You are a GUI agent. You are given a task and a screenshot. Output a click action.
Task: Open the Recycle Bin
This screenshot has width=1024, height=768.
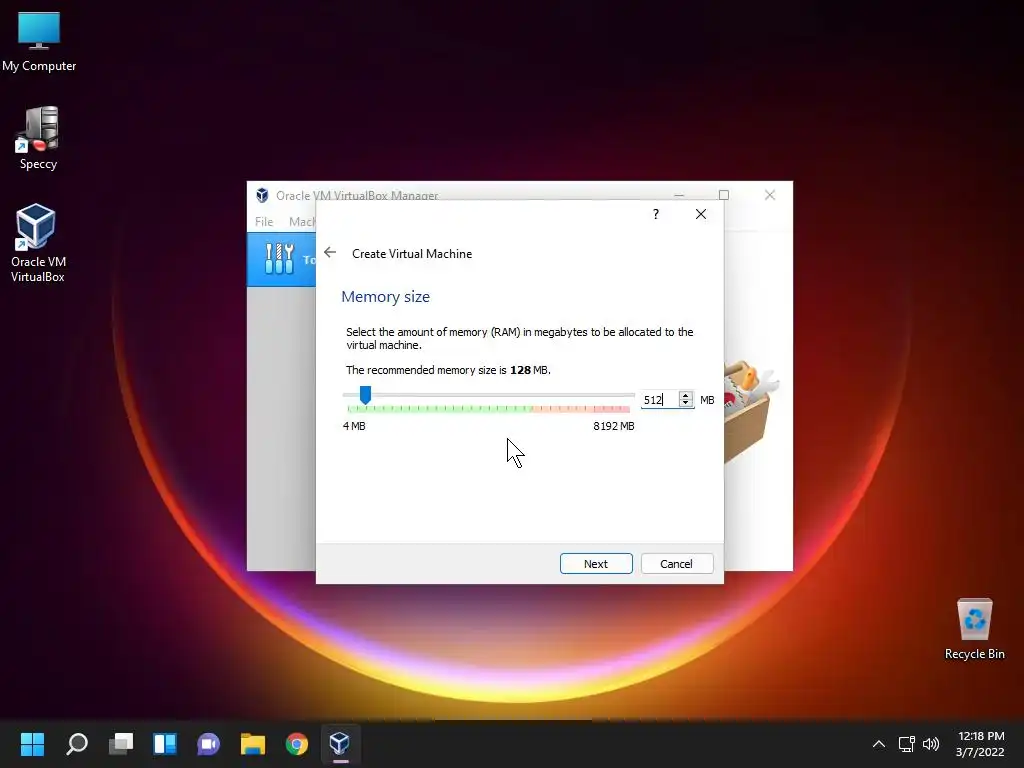[974, 629]
